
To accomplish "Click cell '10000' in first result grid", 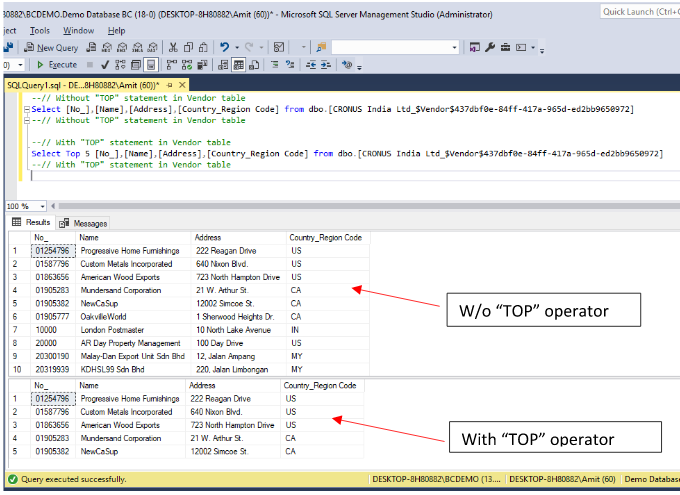I will tap(53, 330).
